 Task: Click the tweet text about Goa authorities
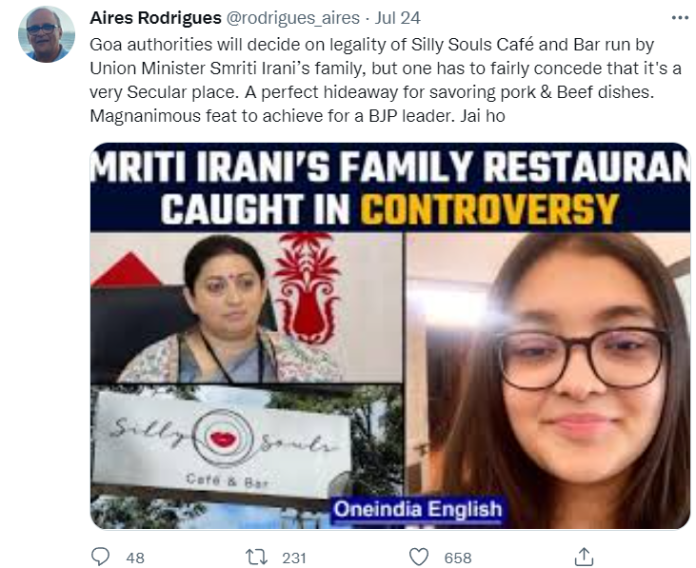[385, 80]
